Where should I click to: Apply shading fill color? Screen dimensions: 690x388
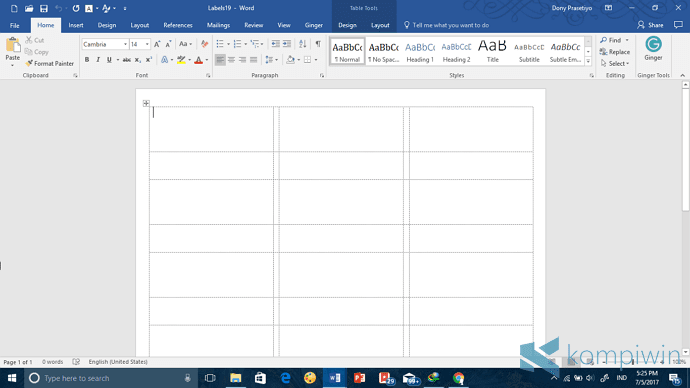click(x=290, y=60)
